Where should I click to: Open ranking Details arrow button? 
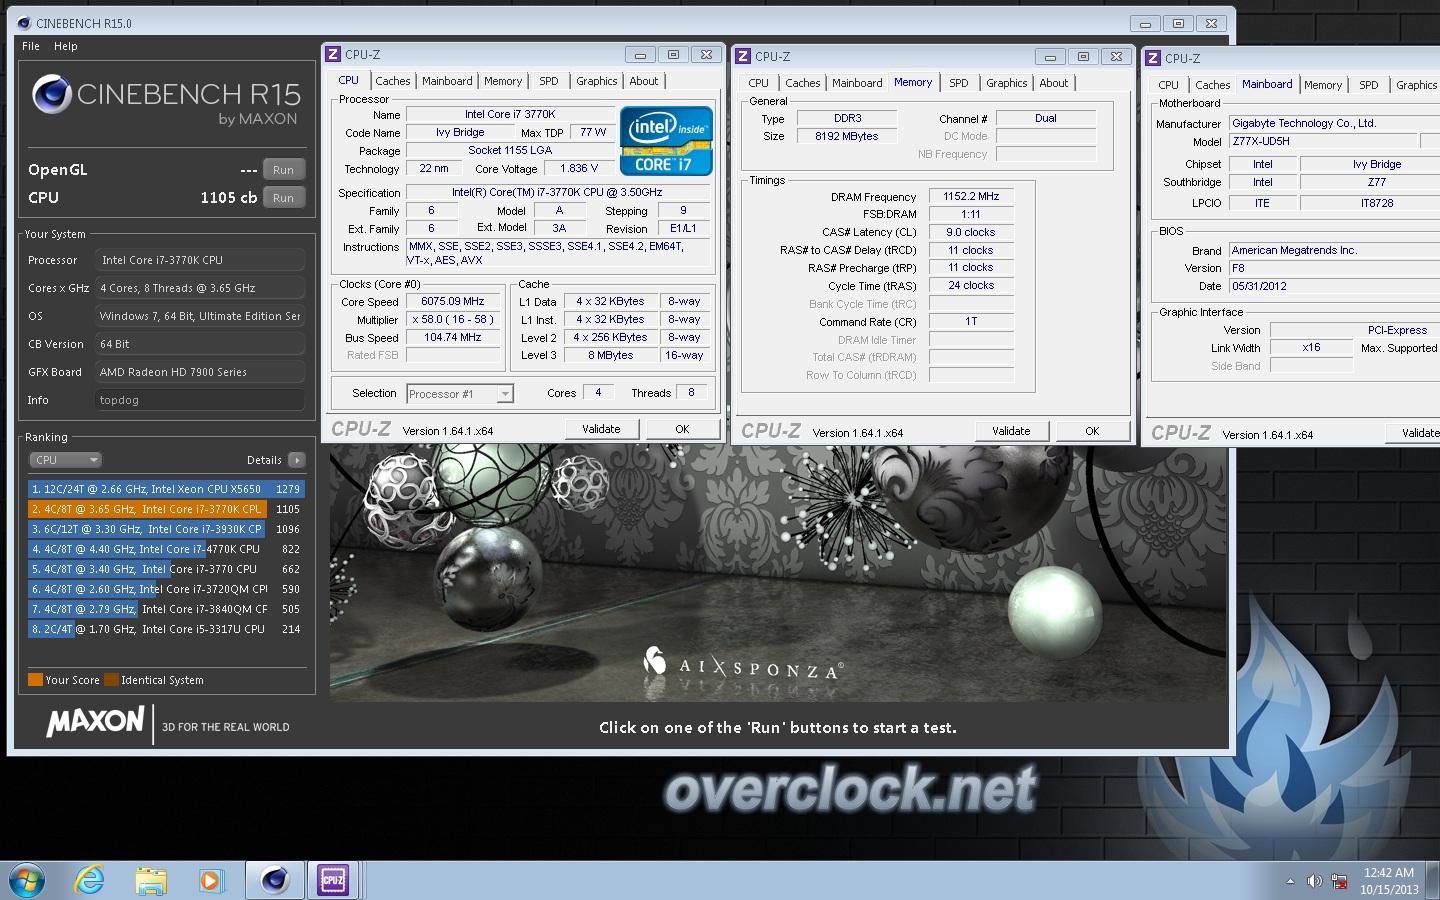coord(296,460)
